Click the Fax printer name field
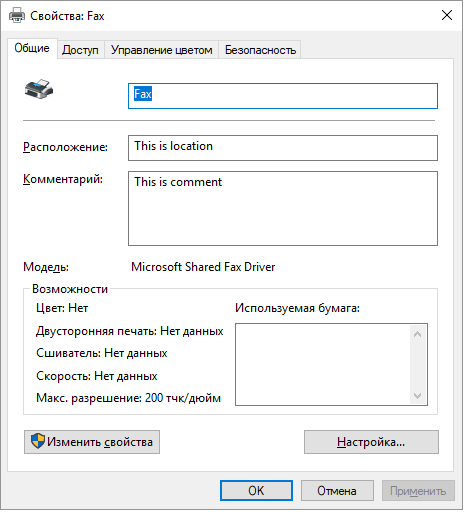 [284, 96]
